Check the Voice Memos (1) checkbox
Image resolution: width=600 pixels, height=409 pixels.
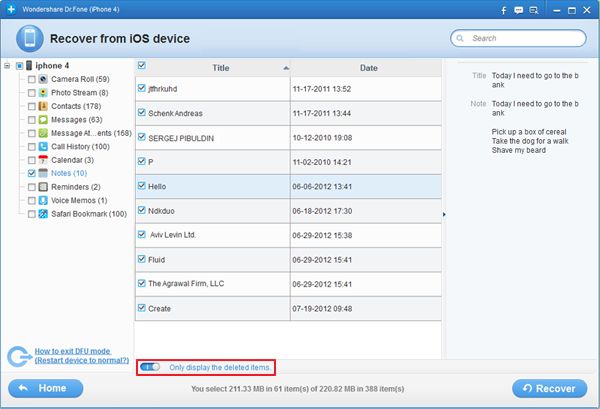32,200
